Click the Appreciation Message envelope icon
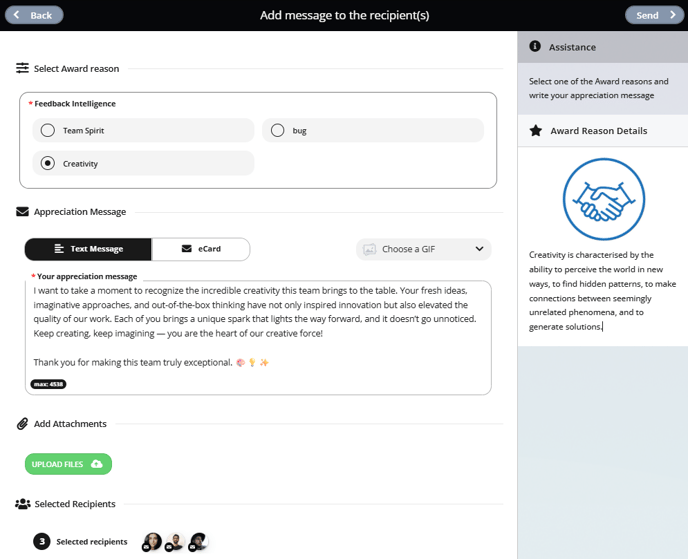Screen dimensions: 688x559 22,211
